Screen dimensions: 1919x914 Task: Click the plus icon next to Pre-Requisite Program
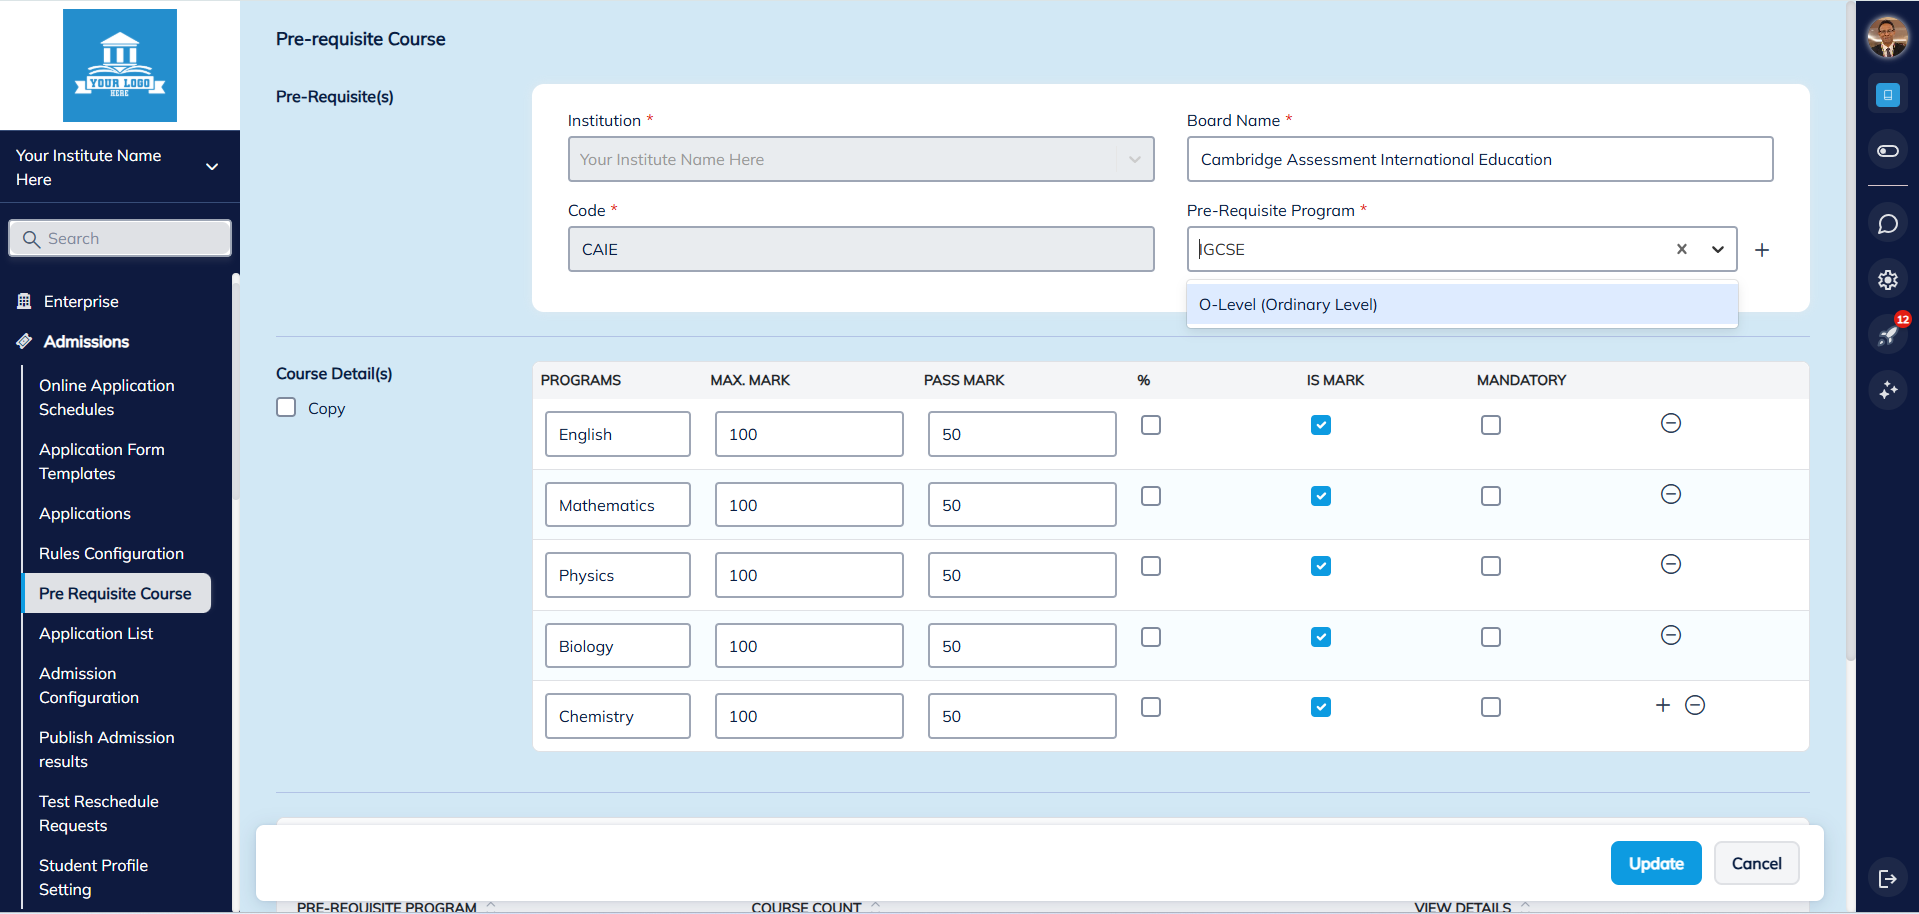pyautogui.click(x=1762, y=249)
